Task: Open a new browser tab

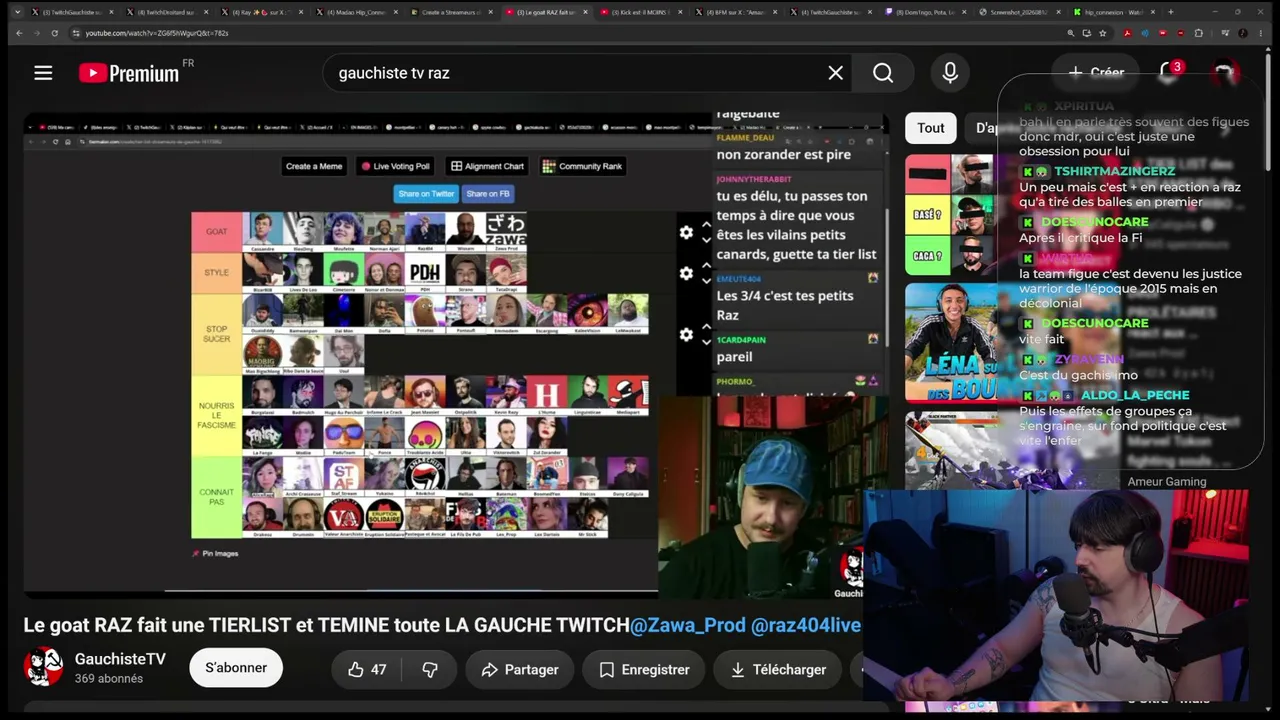Action: 1171,12
